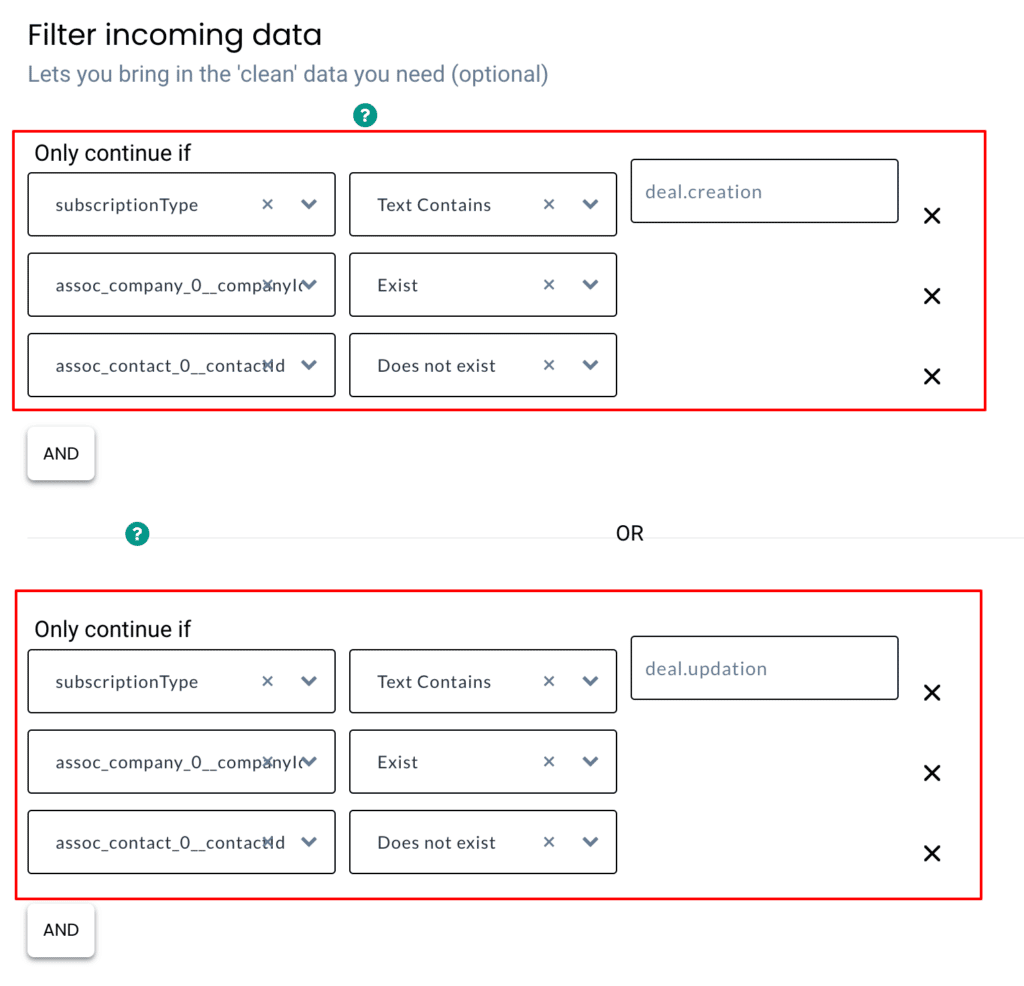Image resolution: width=1024 pixels, height=986 pixels.
Task: Expand Does not exist dropdown in first group
Action: [590, 365]
